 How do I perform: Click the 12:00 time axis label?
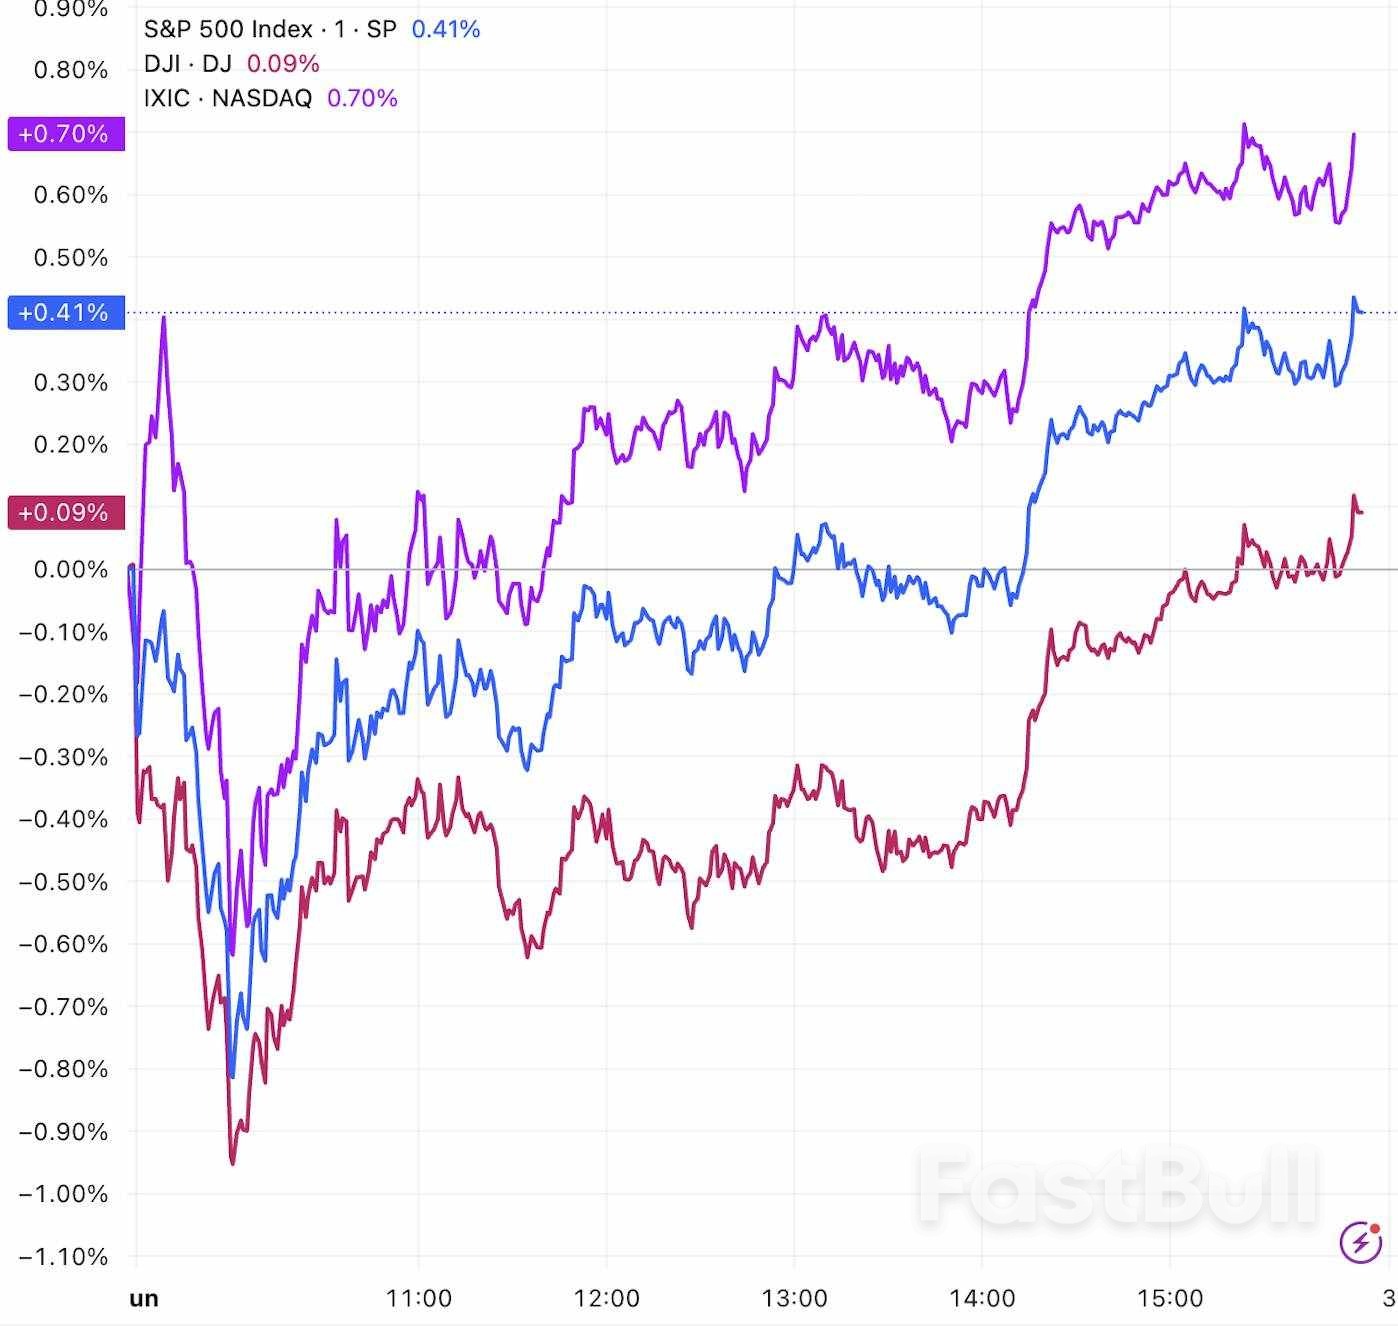point(606,1299)
